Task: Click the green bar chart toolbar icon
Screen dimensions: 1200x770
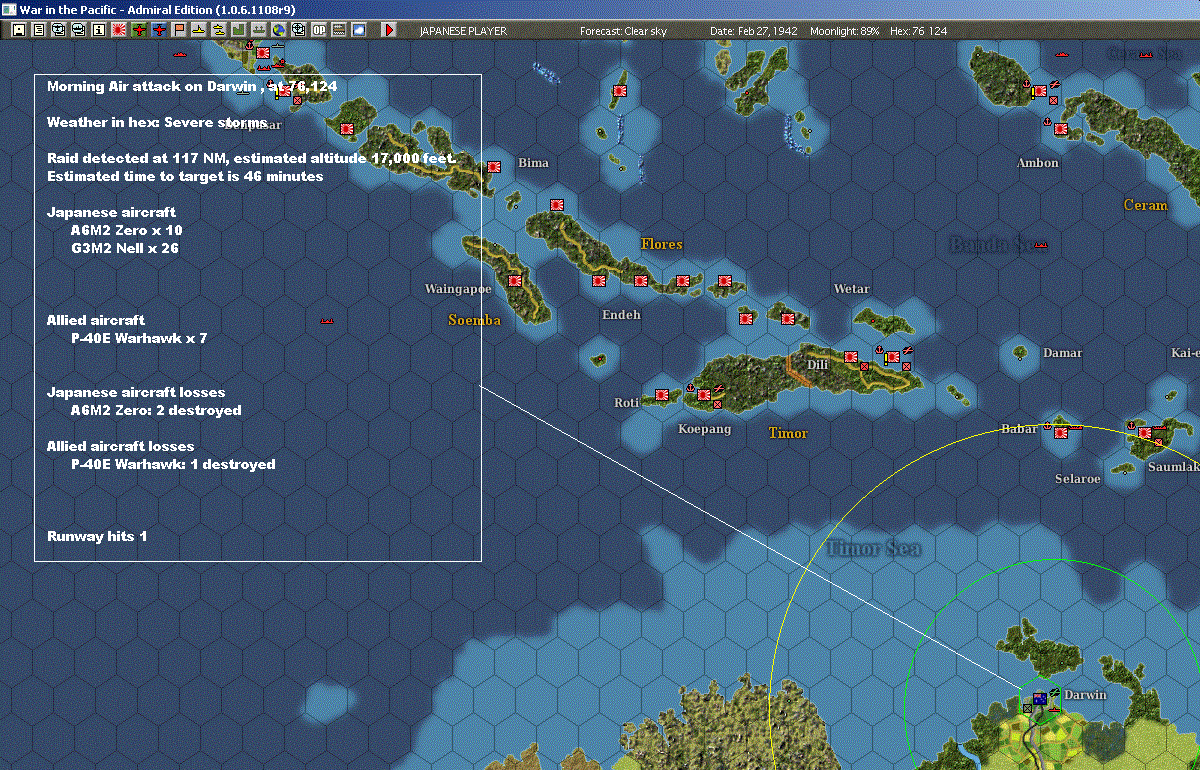Action: [x=238, y=30]
